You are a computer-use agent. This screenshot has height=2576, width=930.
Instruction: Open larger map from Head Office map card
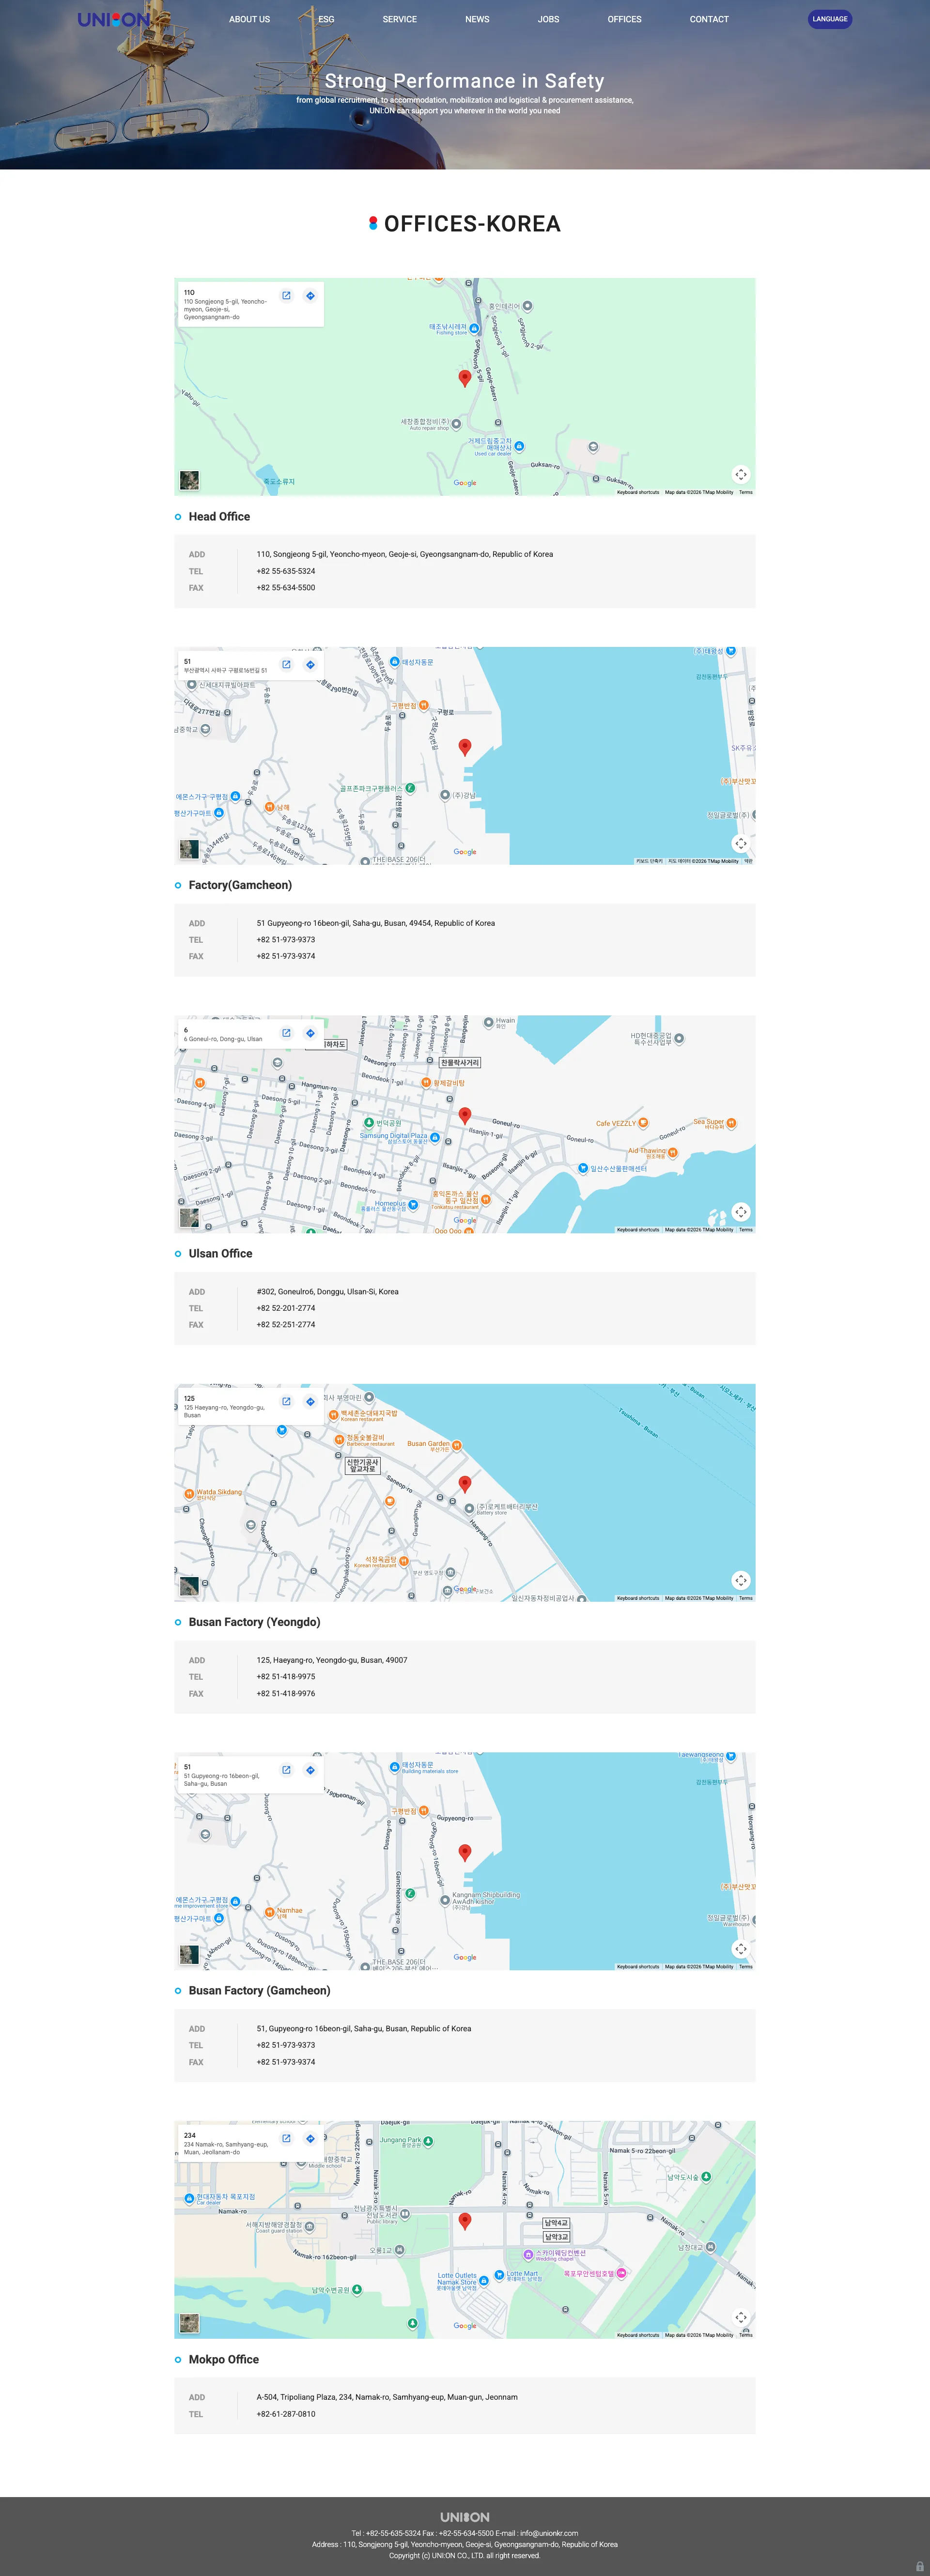[x=286, y=296]
